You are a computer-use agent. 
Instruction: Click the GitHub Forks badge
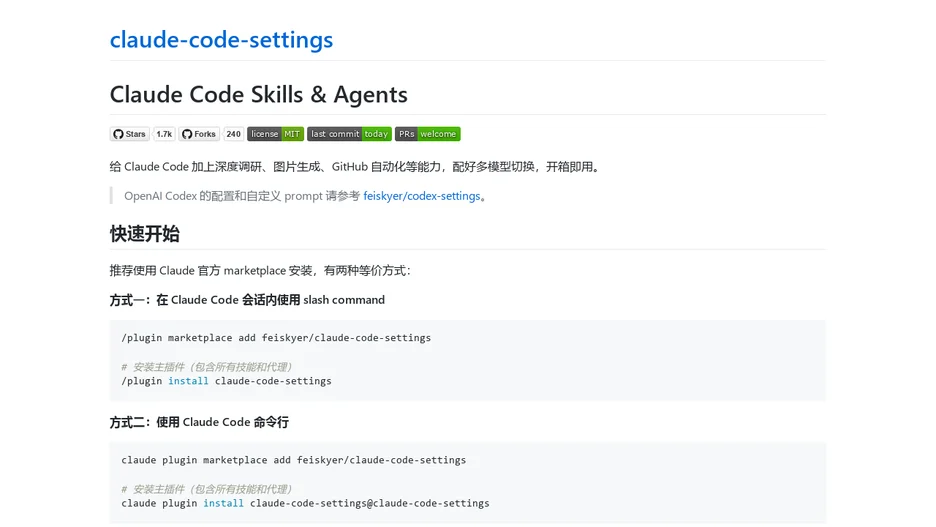pyautogui.click(x=199, y=134)
